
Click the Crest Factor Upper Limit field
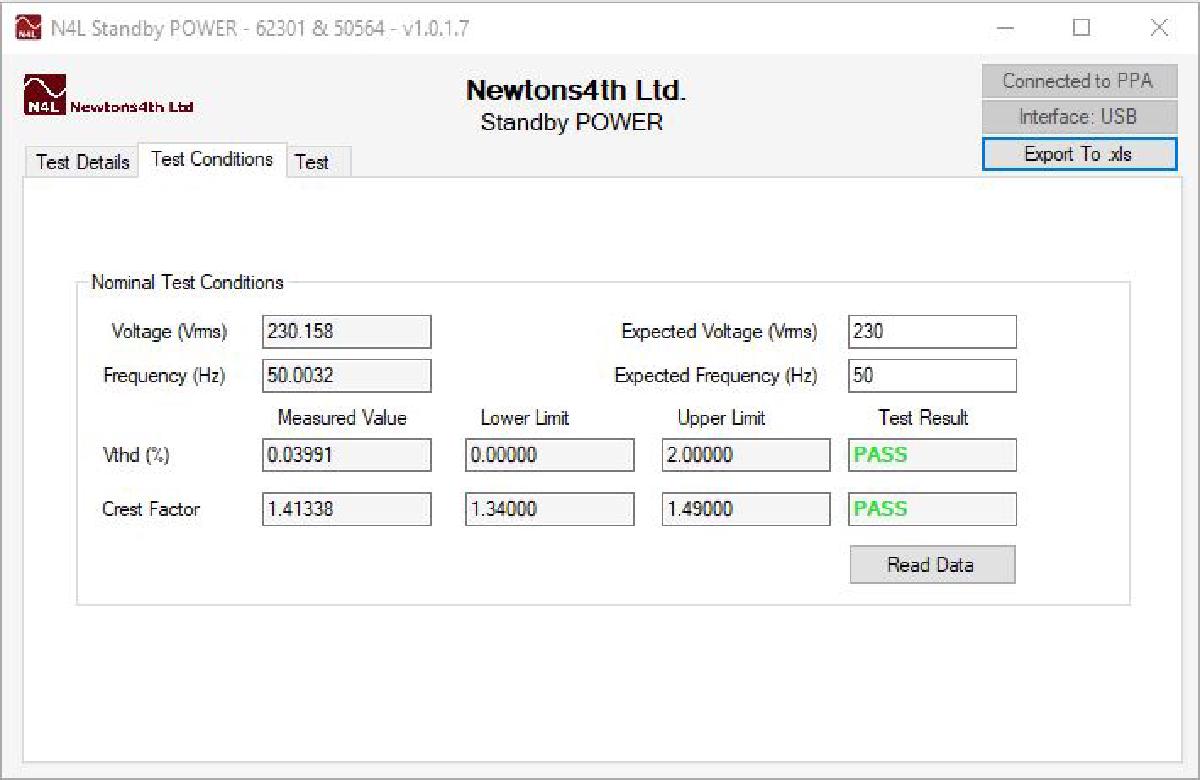[x=744, y=509]
